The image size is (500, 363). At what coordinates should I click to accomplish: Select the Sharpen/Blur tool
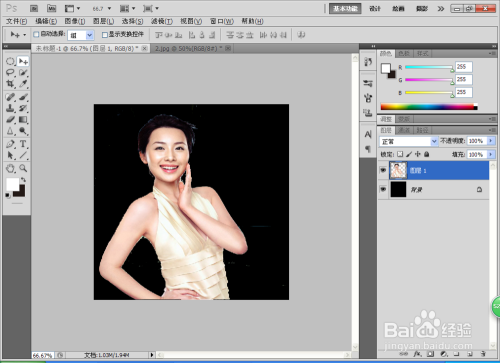(10, 131)
